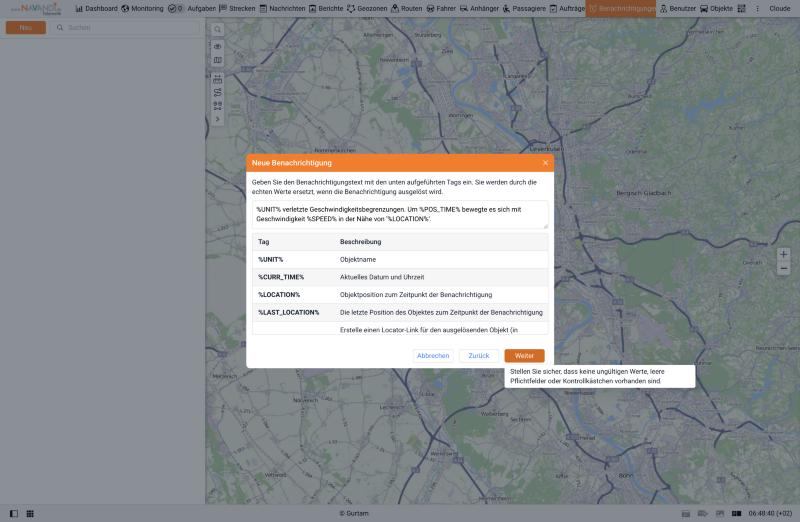Click the notification text input area

tap(400, 214)
